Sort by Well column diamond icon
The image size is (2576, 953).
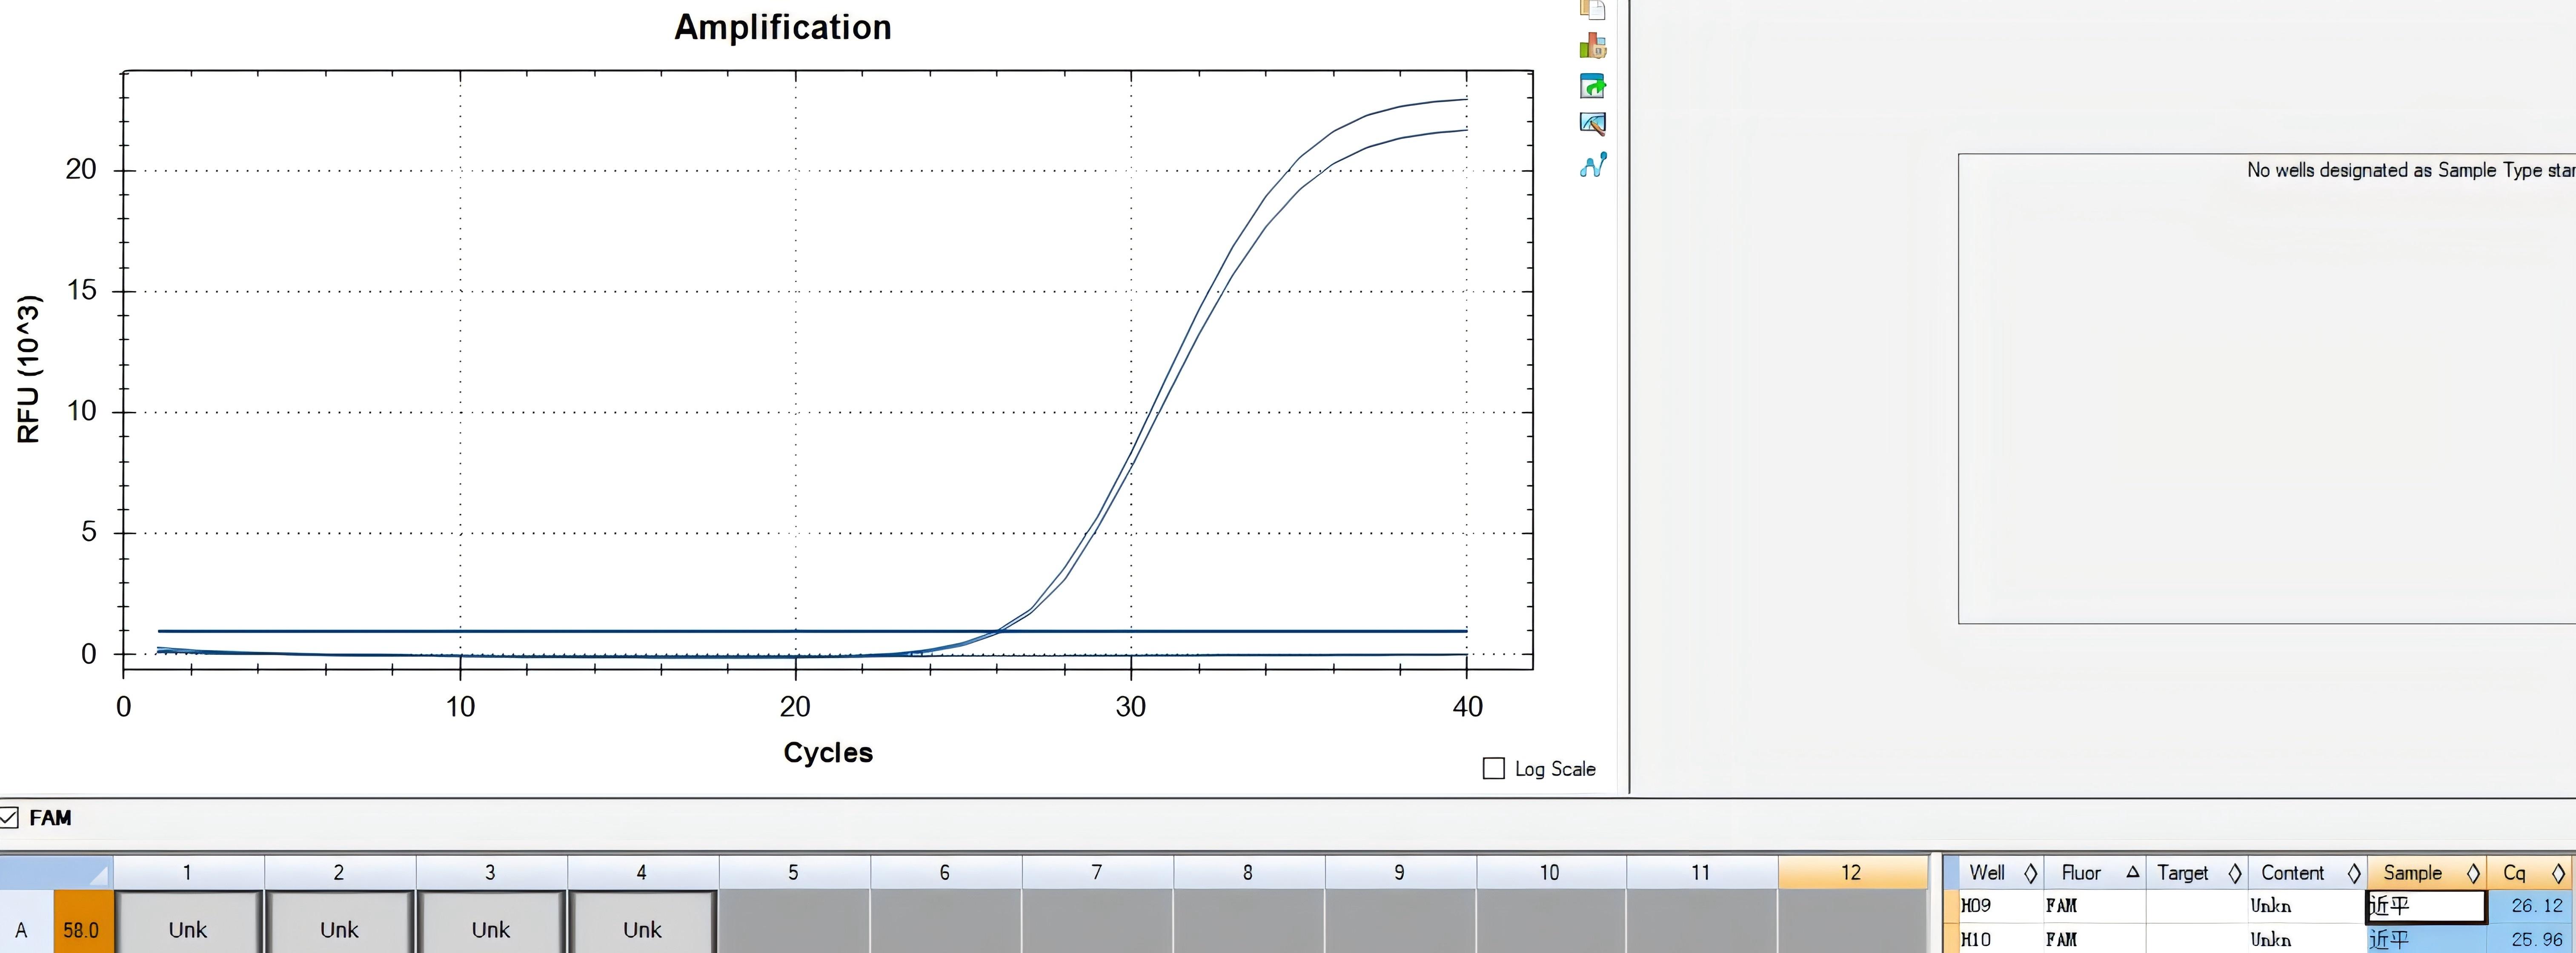(x=2030, y=873)
